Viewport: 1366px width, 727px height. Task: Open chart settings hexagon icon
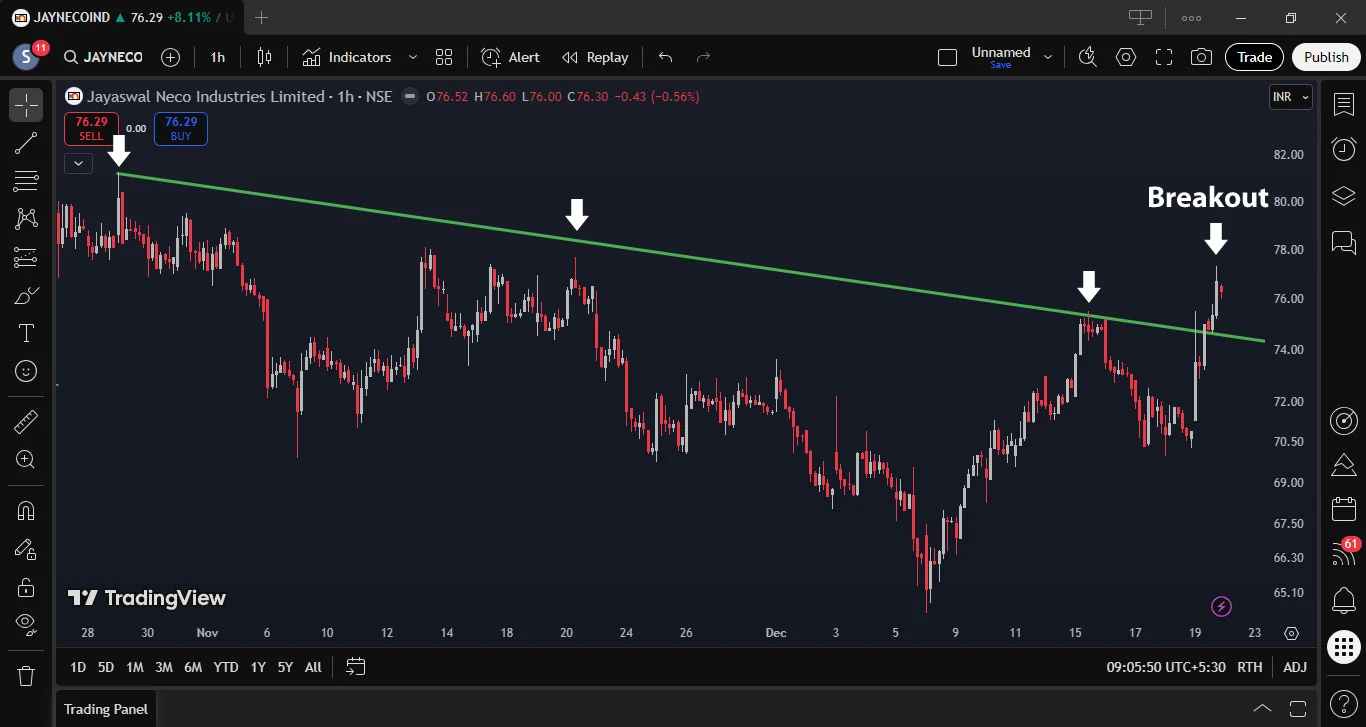pos(1126,57)
